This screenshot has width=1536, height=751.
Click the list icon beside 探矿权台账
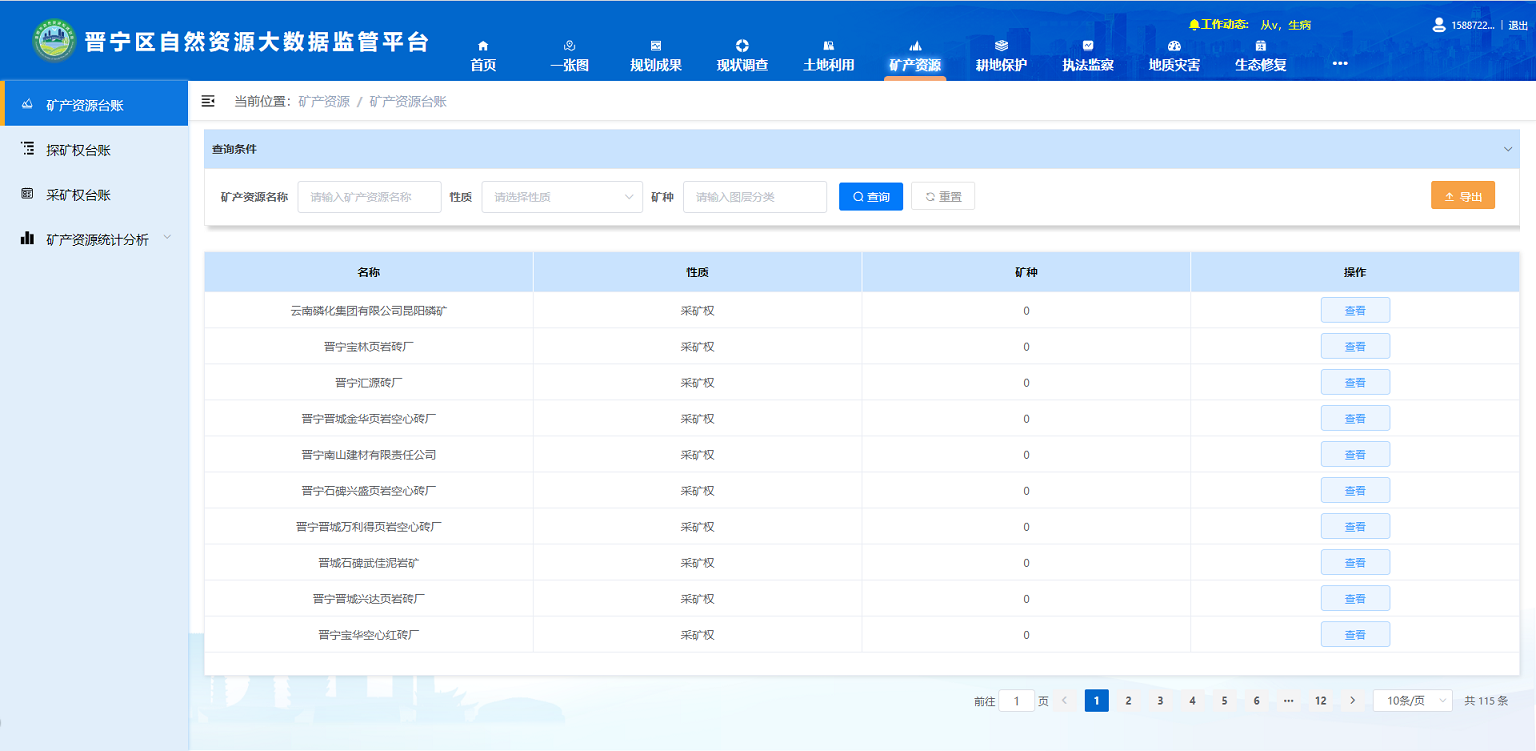[28, 149]
